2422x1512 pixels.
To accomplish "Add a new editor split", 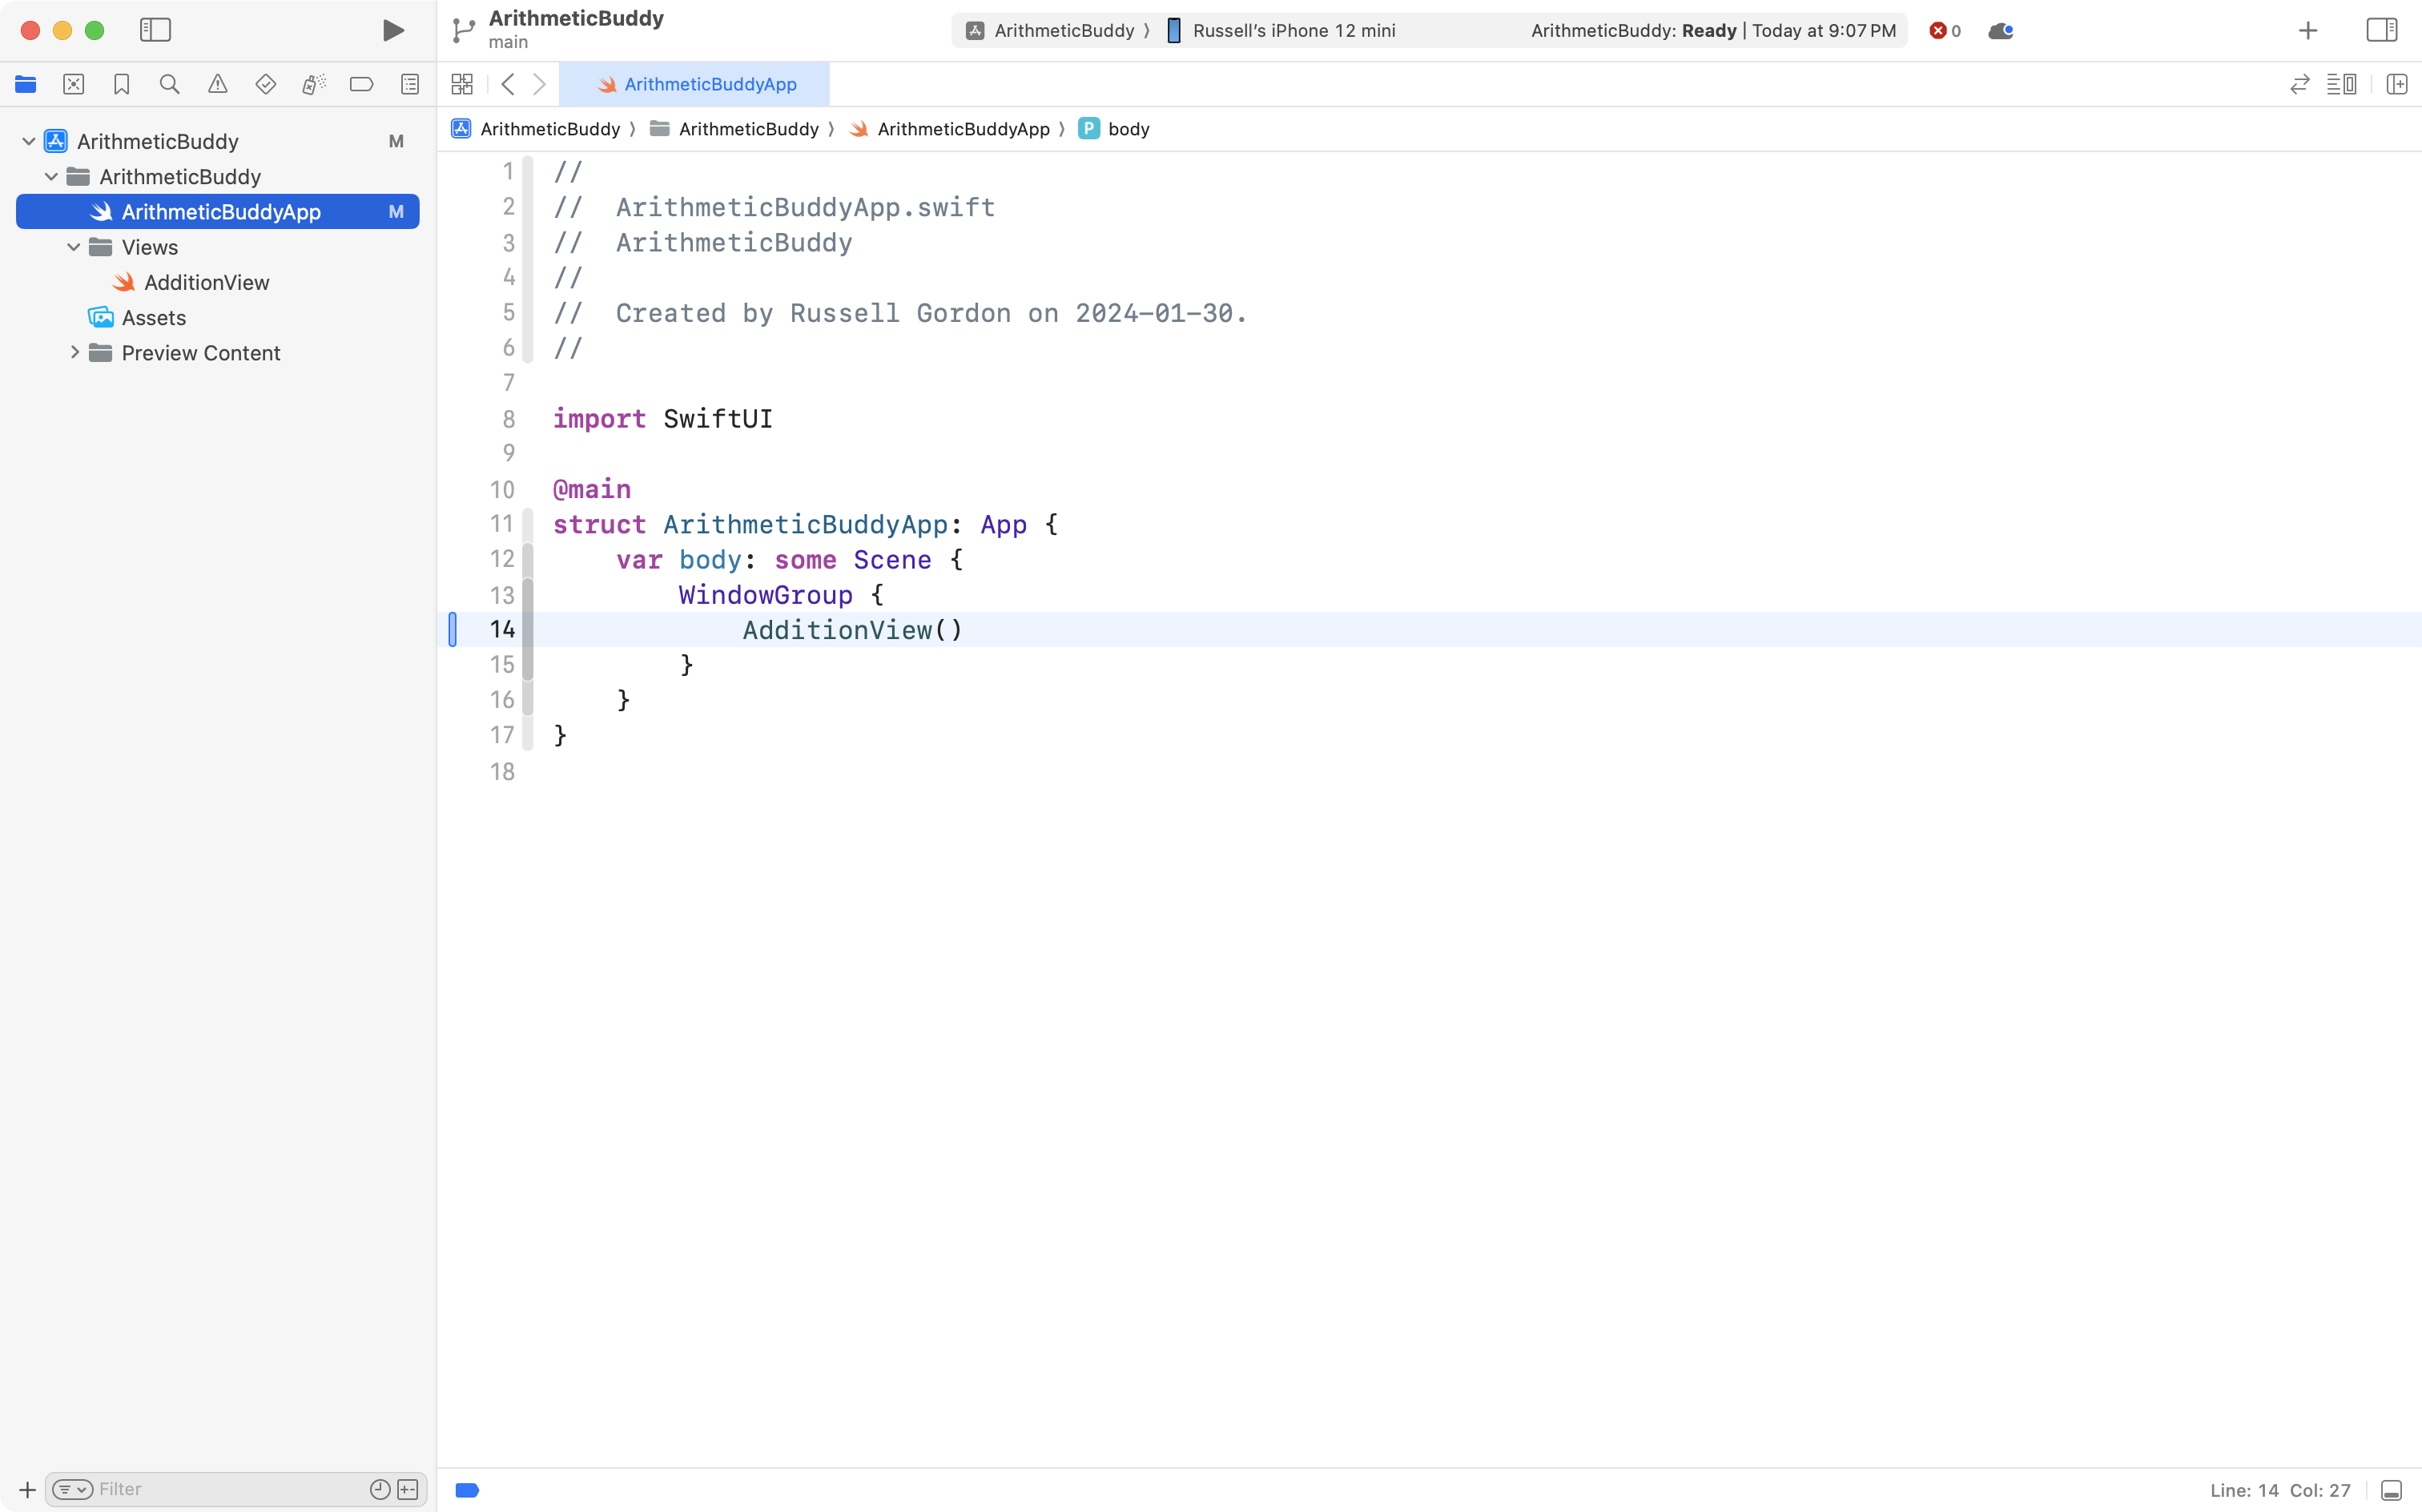I will pos(2397,84).
